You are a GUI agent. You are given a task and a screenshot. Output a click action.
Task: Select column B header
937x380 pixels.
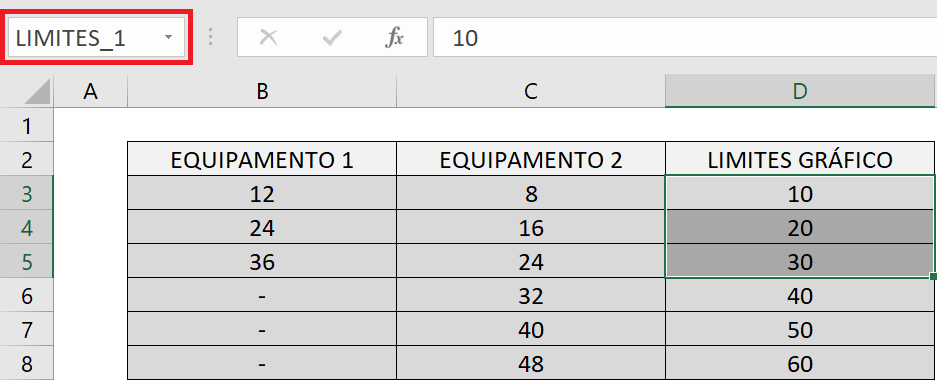point(262,91)
